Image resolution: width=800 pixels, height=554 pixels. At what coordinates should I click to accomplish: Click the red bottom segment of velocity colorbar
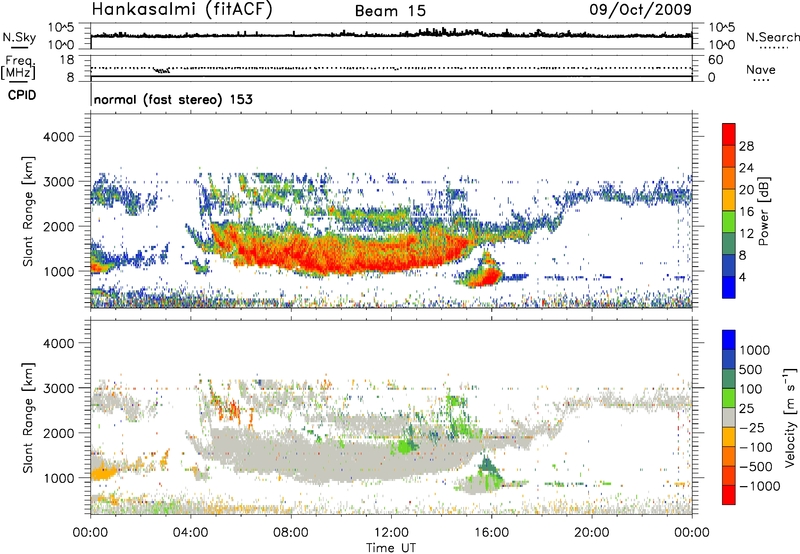pyautogui.click(x=729, y=495)
